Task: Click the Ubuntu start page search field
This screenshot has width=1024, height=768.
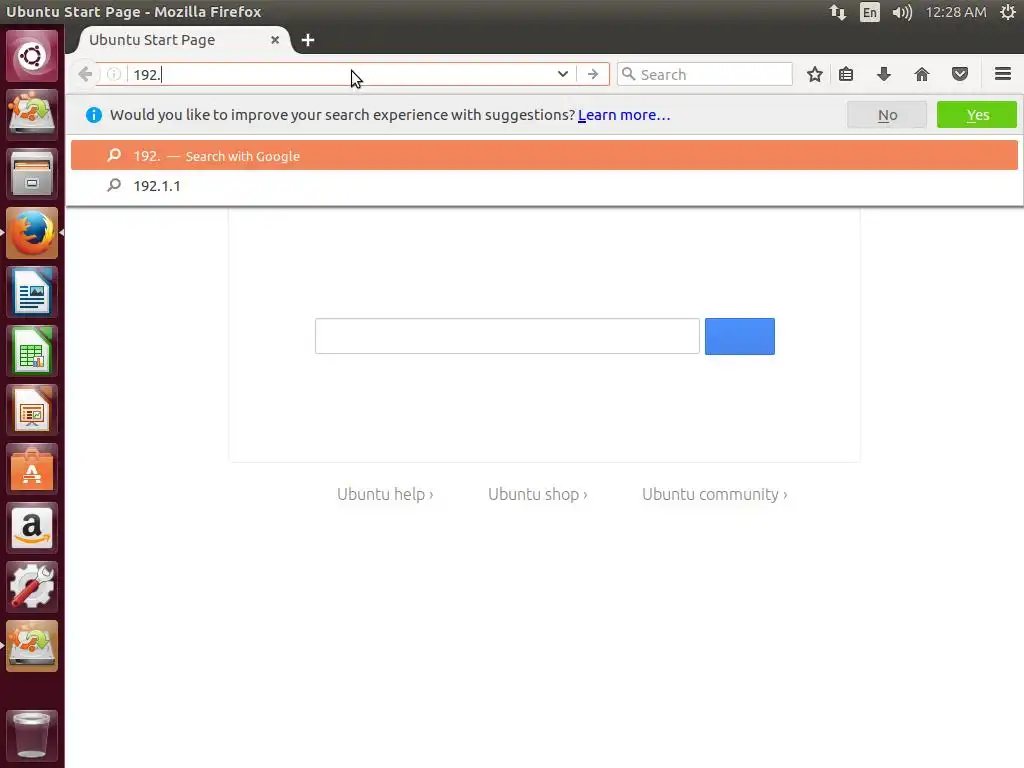Action: 507,336
